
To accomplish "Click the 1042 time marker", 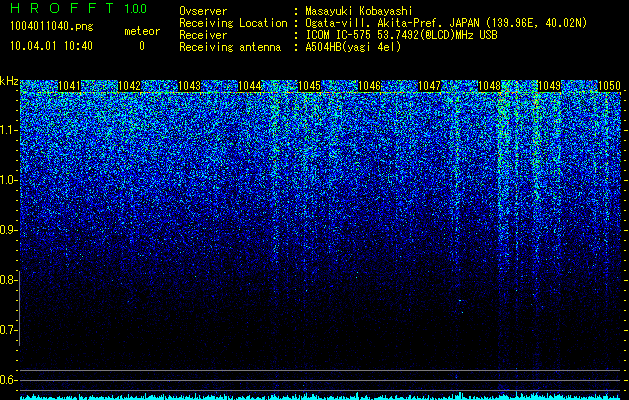I will (130, 86).
